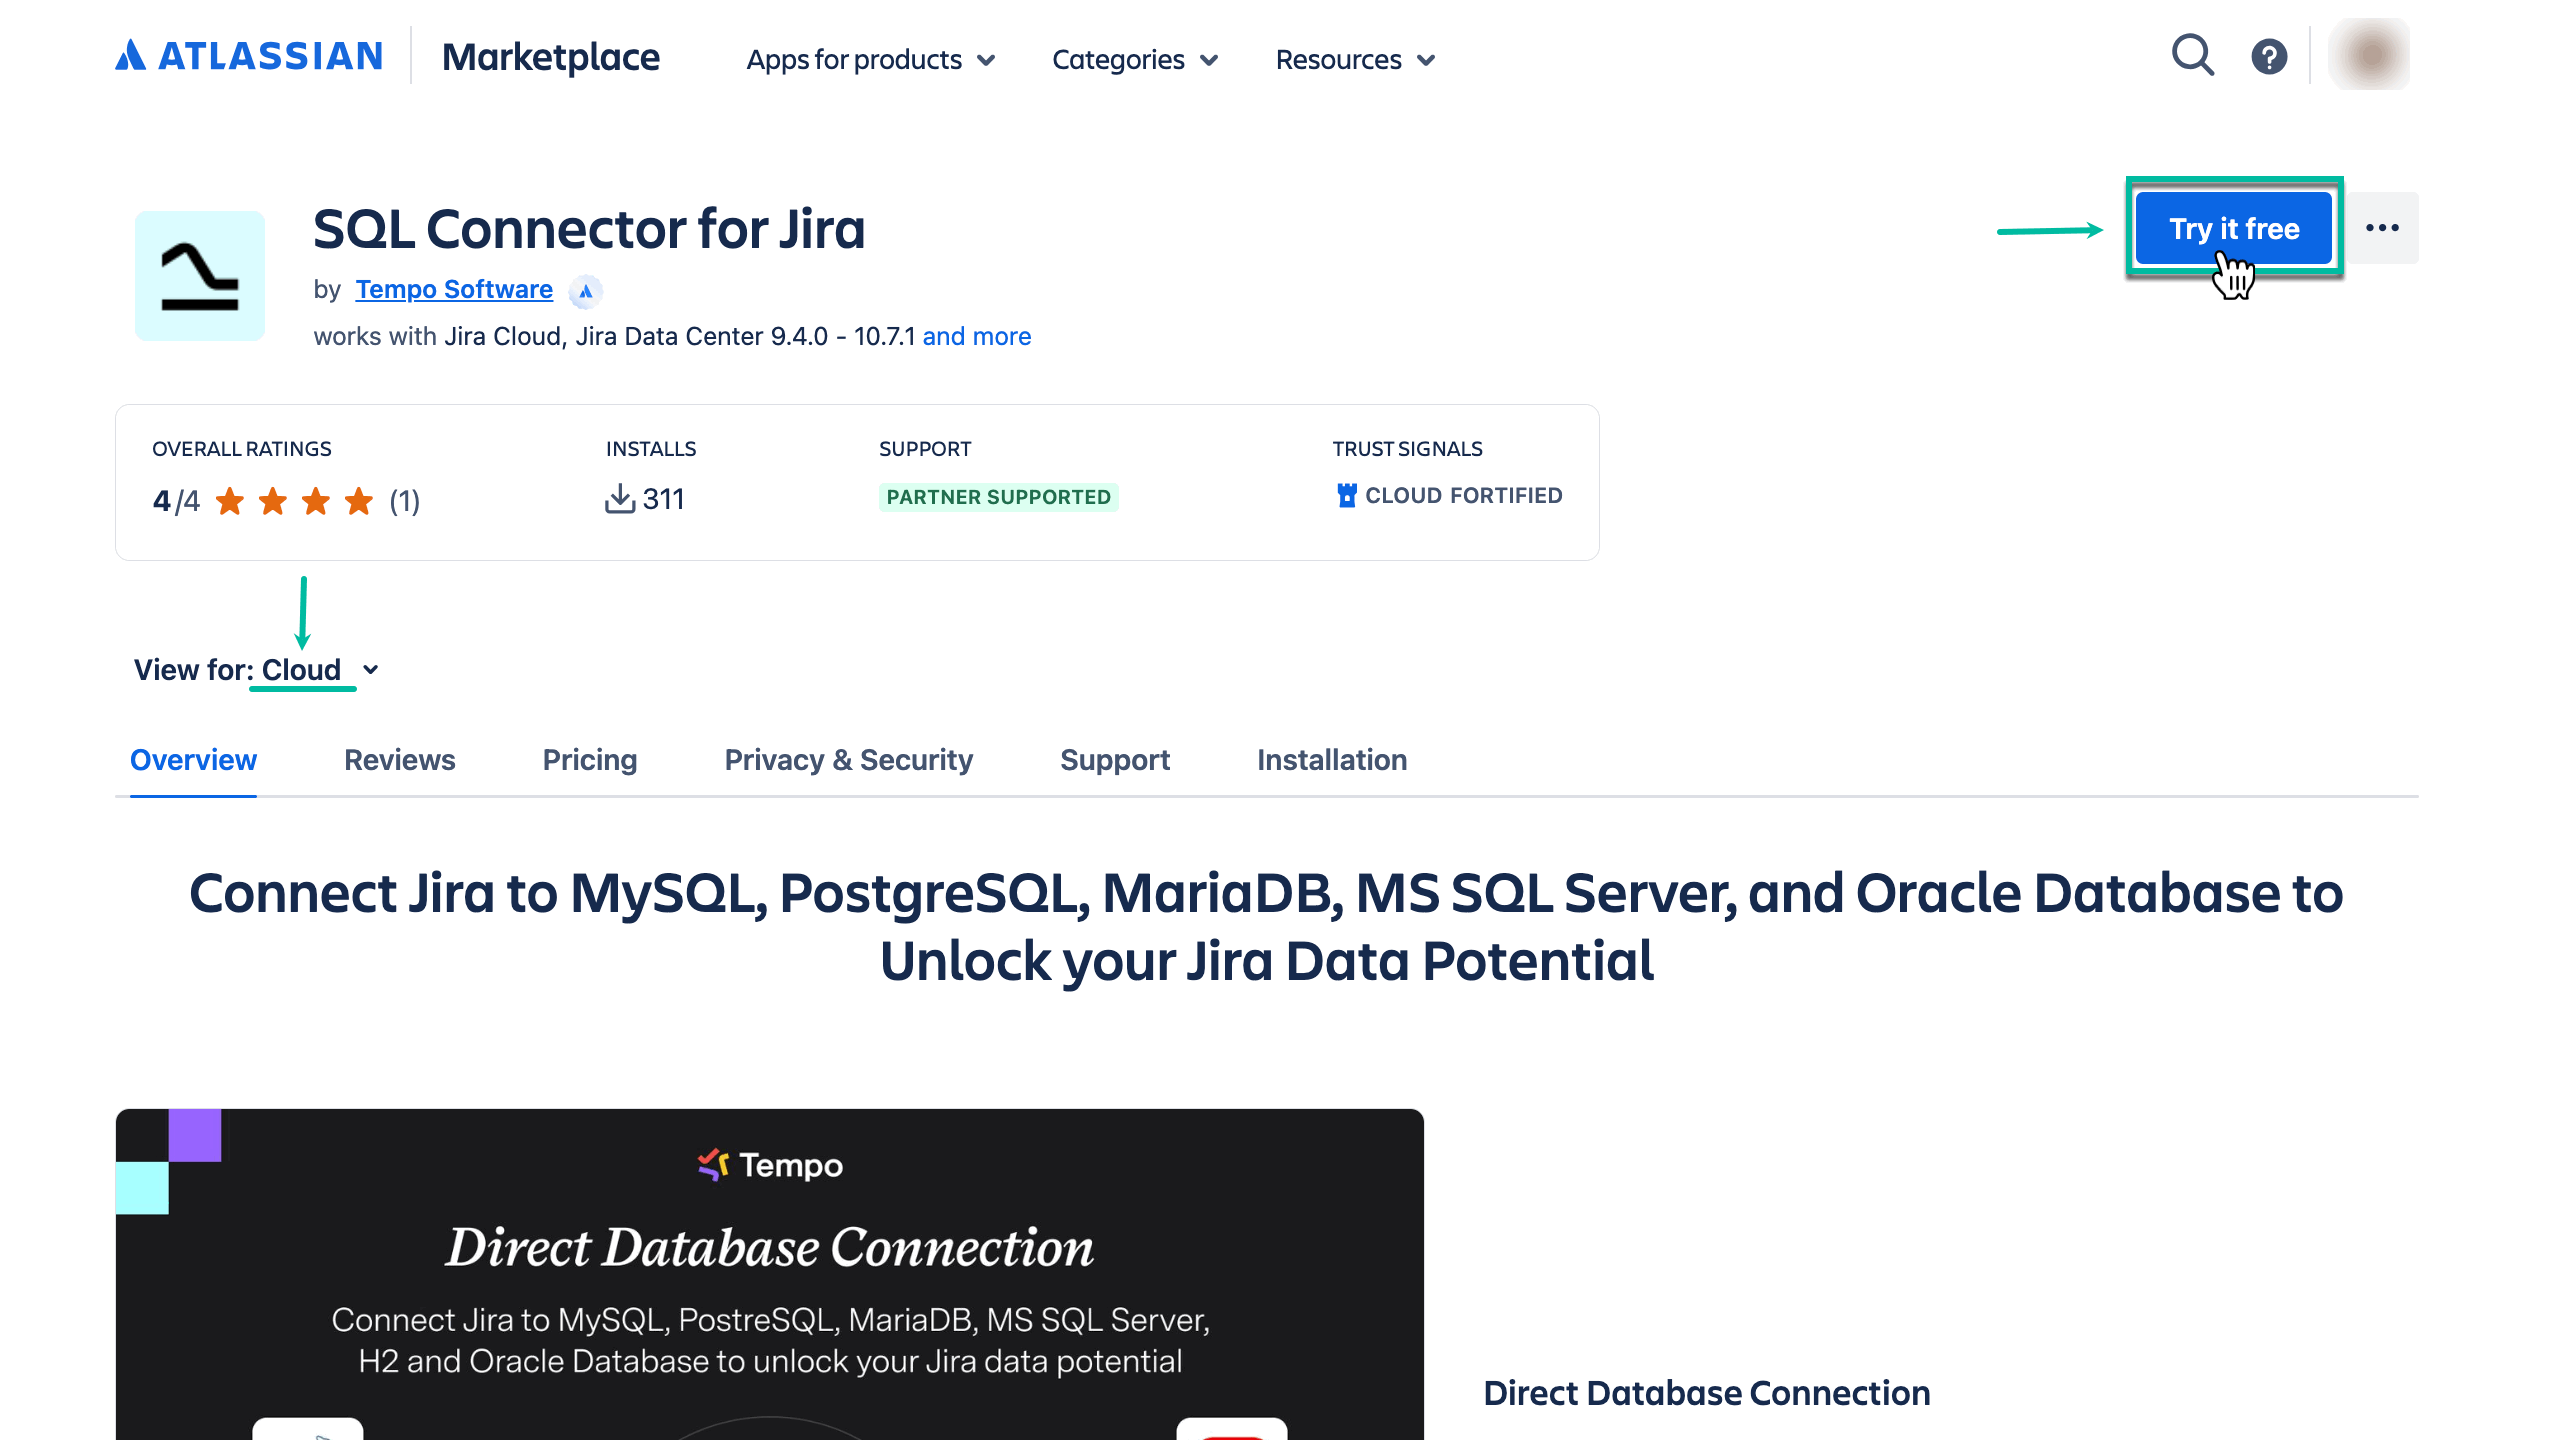Switch to the Pricing tab
The width and height of the screenshot is (2560, 1440).
click(589, 760)
